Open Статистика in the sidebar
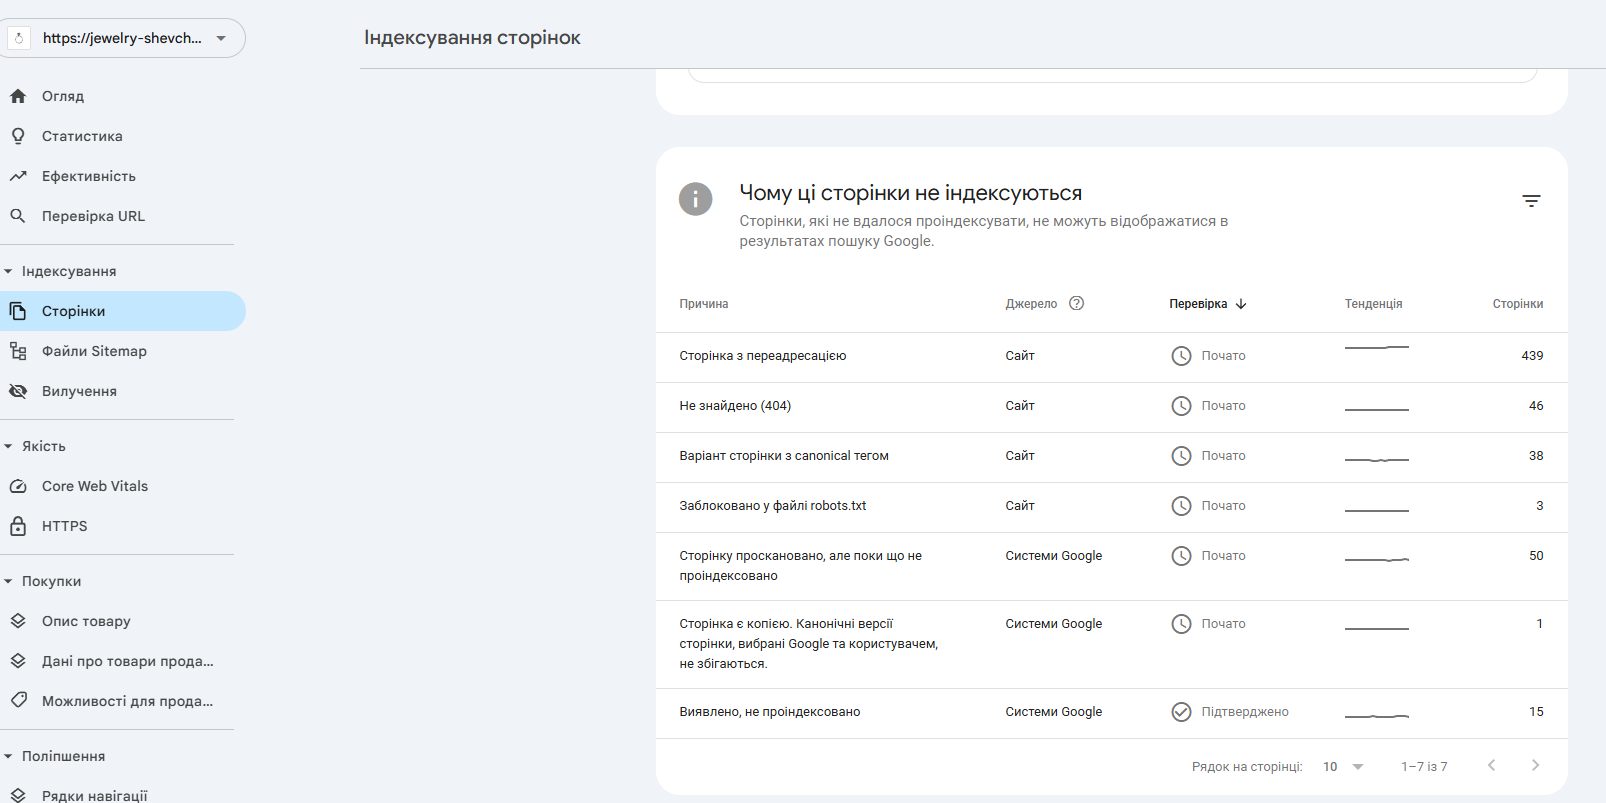Image resolution: width=1606 pixels, height=803 pixels. coord(82,136)
